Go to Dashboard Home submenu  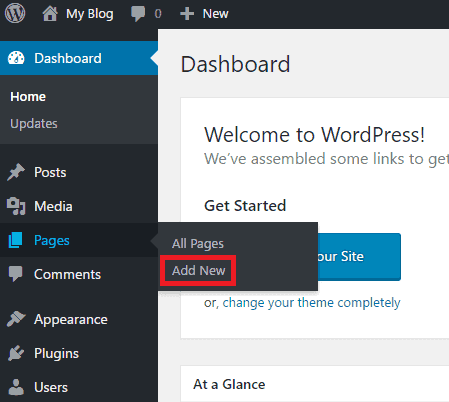tap(28, 97)
